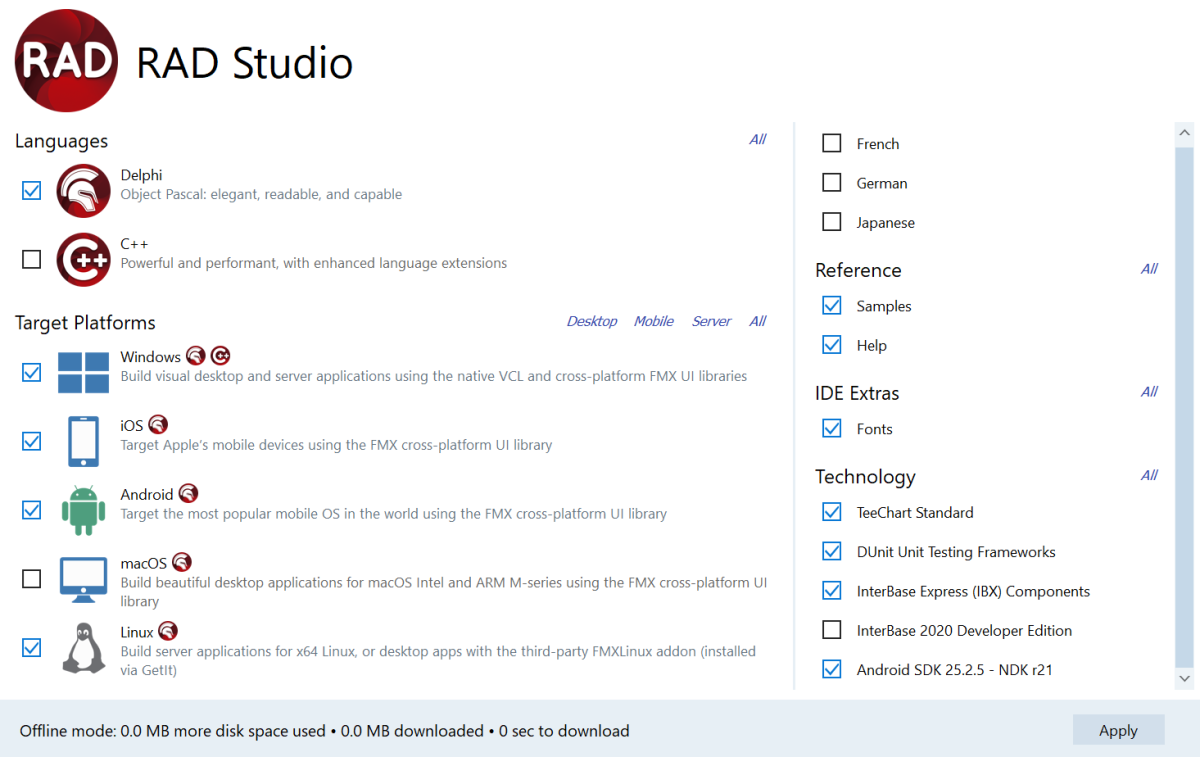This screenshot has height=757, width=1200.
Task: Select All link in Reference section
Action: [x=1150, y=268]
